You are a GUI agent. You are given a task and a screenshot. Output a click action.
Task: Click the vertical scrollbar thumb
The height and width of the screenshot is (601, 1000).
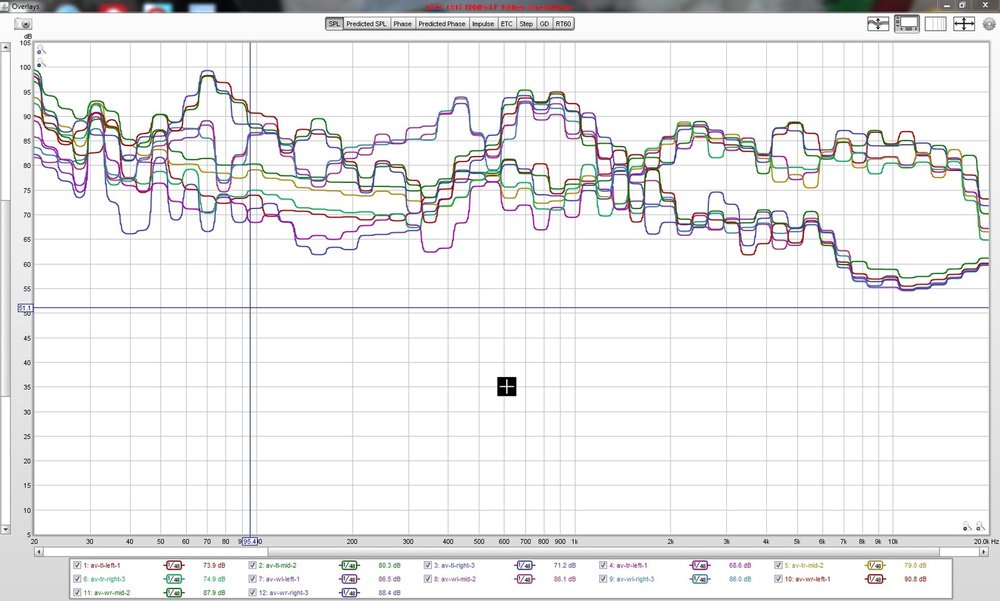(5, 298)
